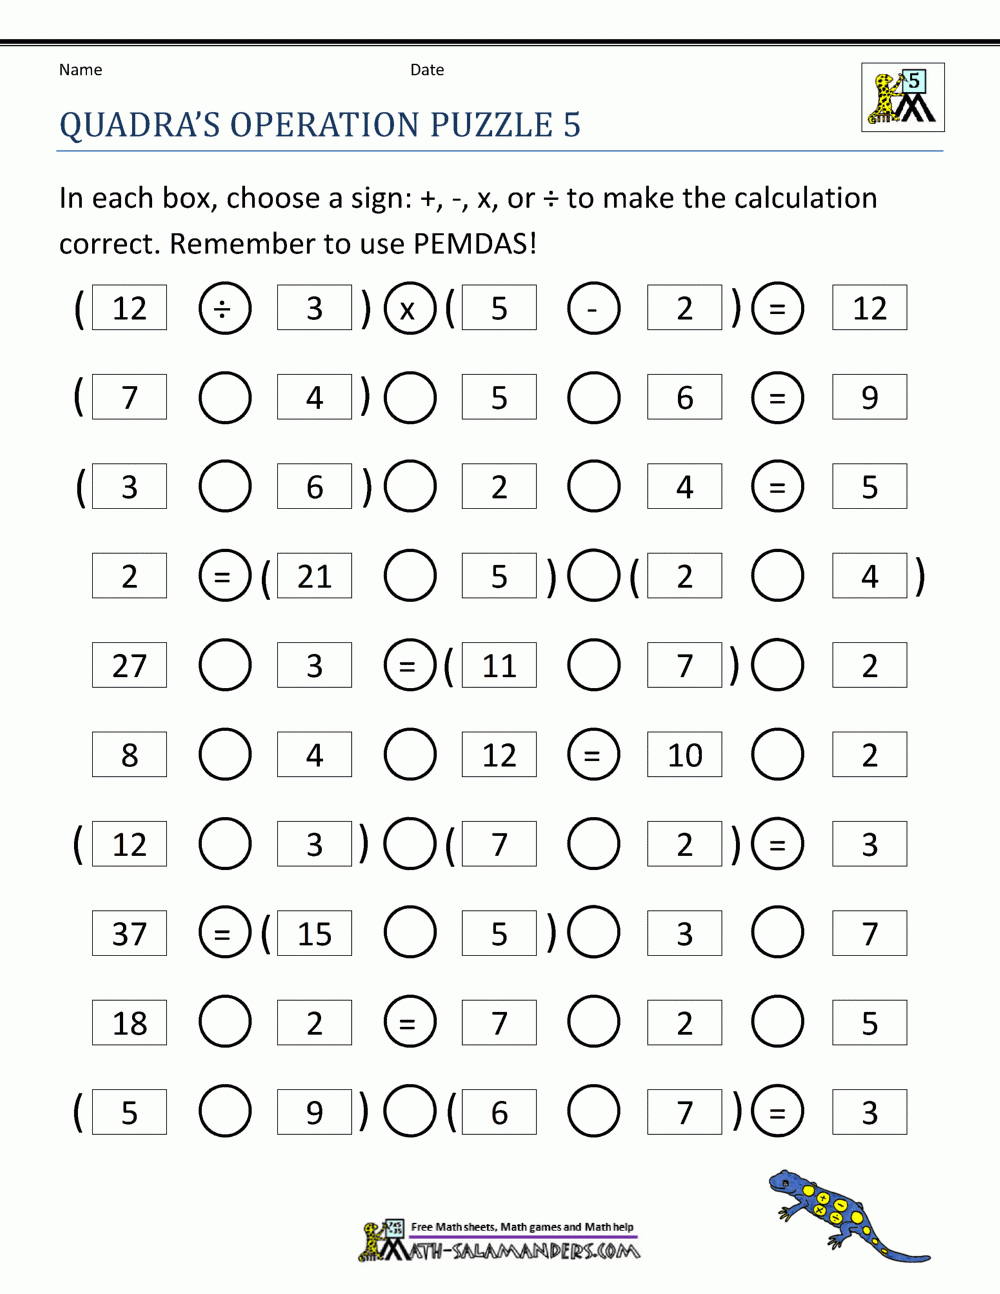Click the number box containing 37
Image resolution: width=1000 pixels, height=1294 pixels.
pyautogui.click(x=129, y=934)
